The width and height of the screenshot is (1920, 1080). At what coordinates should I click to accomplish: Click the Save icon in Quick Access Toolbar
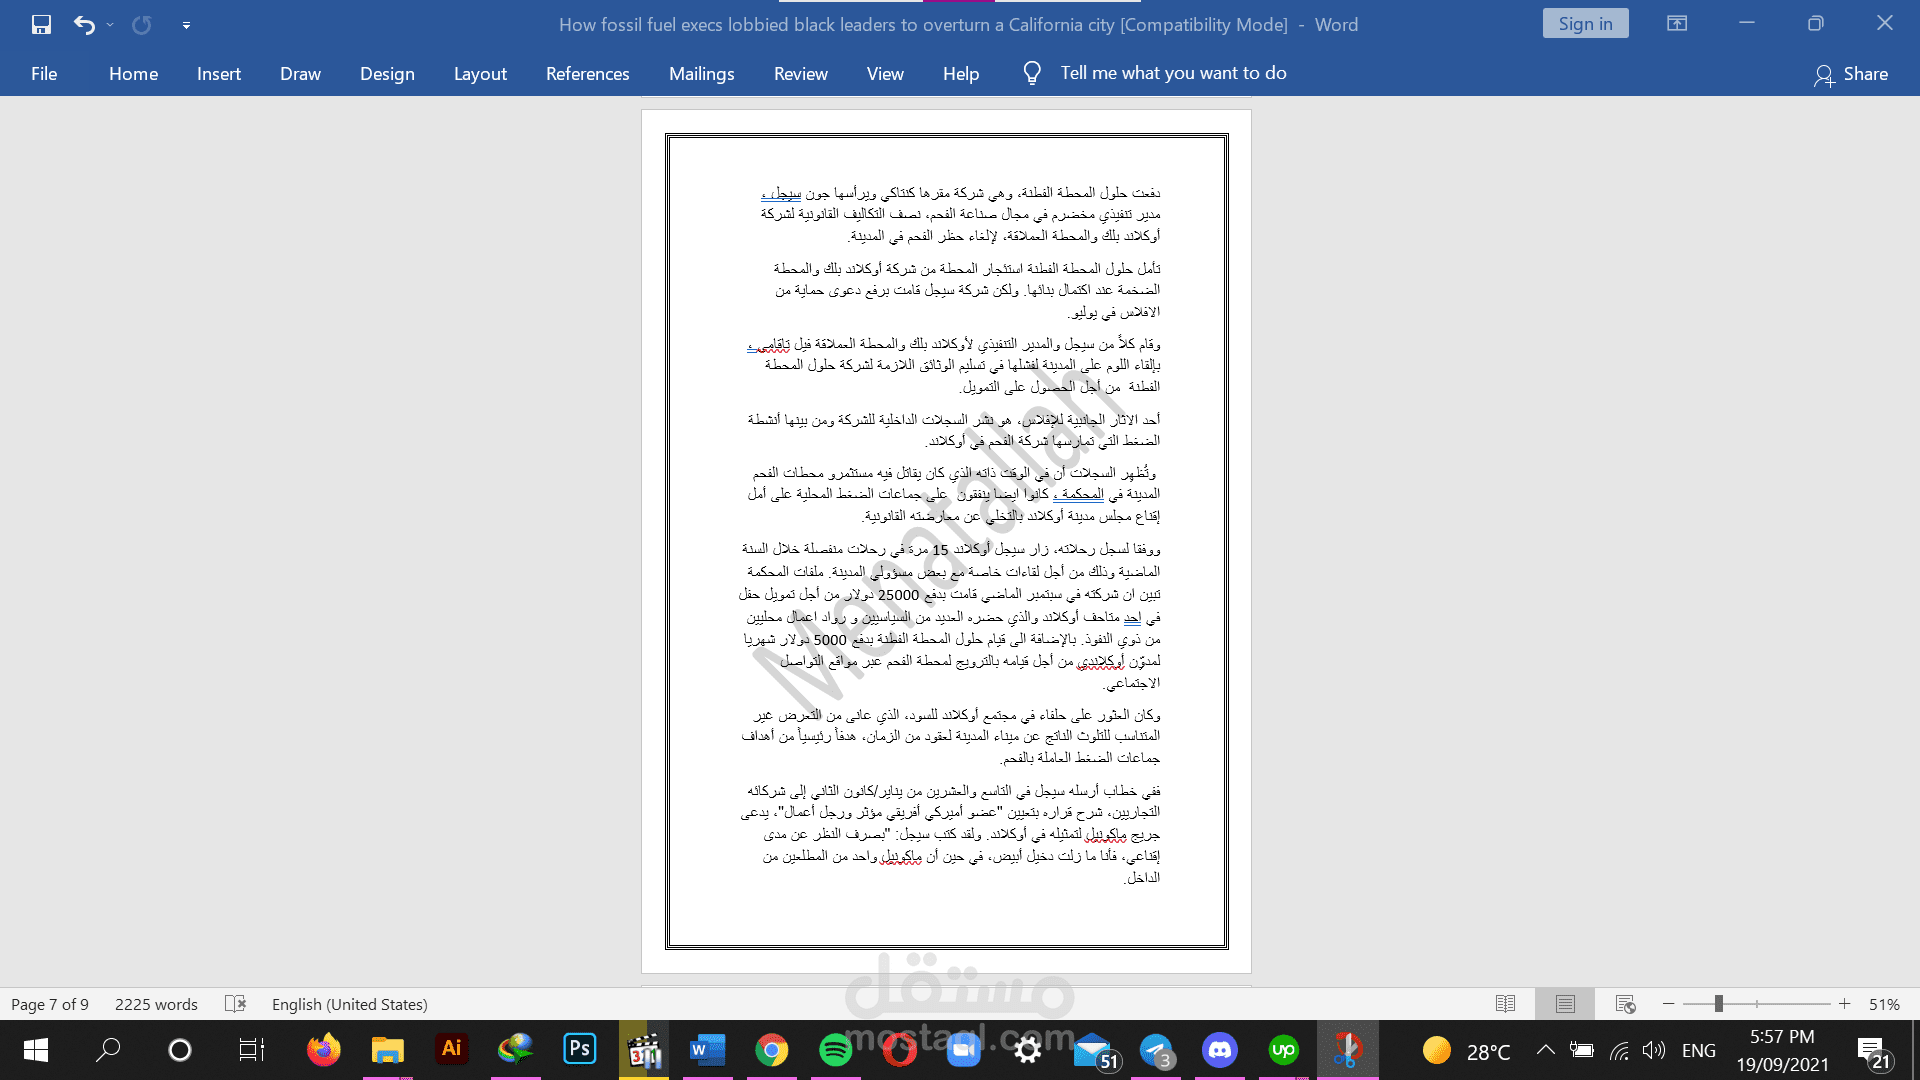pyautogui.click(x=41, y=25)
